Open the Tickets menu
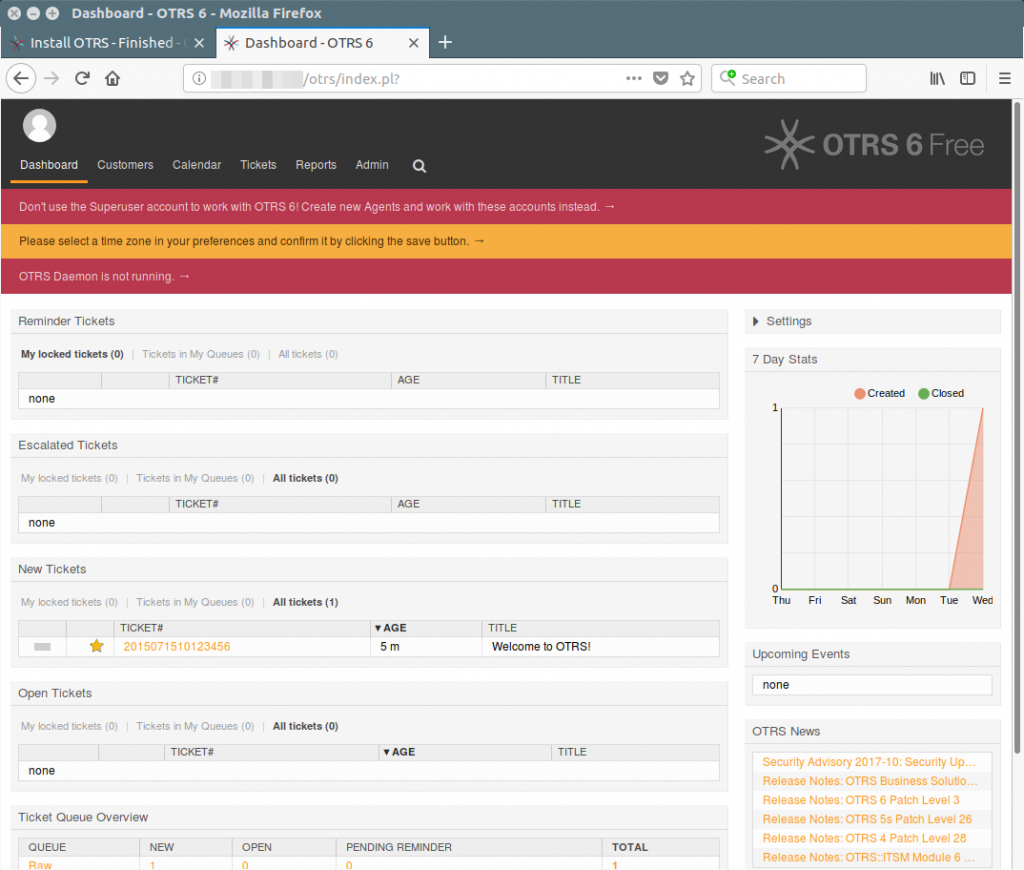 (258, 165)
